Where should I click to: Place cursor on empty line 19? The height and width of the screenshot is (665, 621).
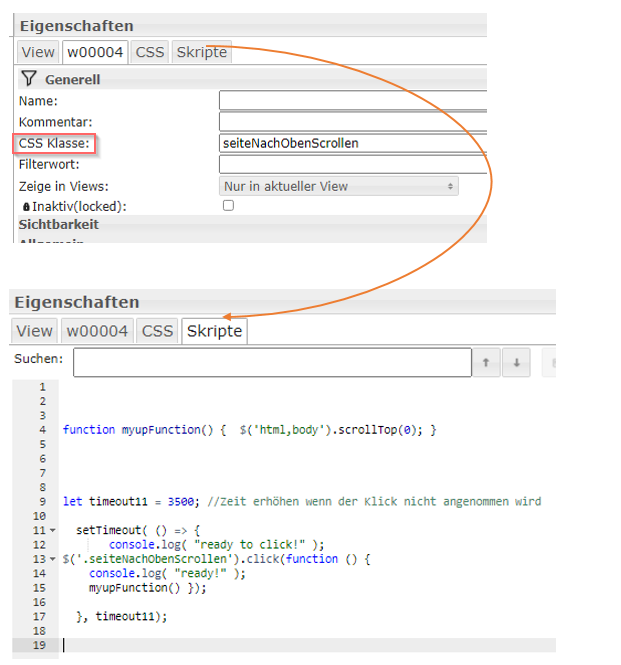(x=309, y=645)
